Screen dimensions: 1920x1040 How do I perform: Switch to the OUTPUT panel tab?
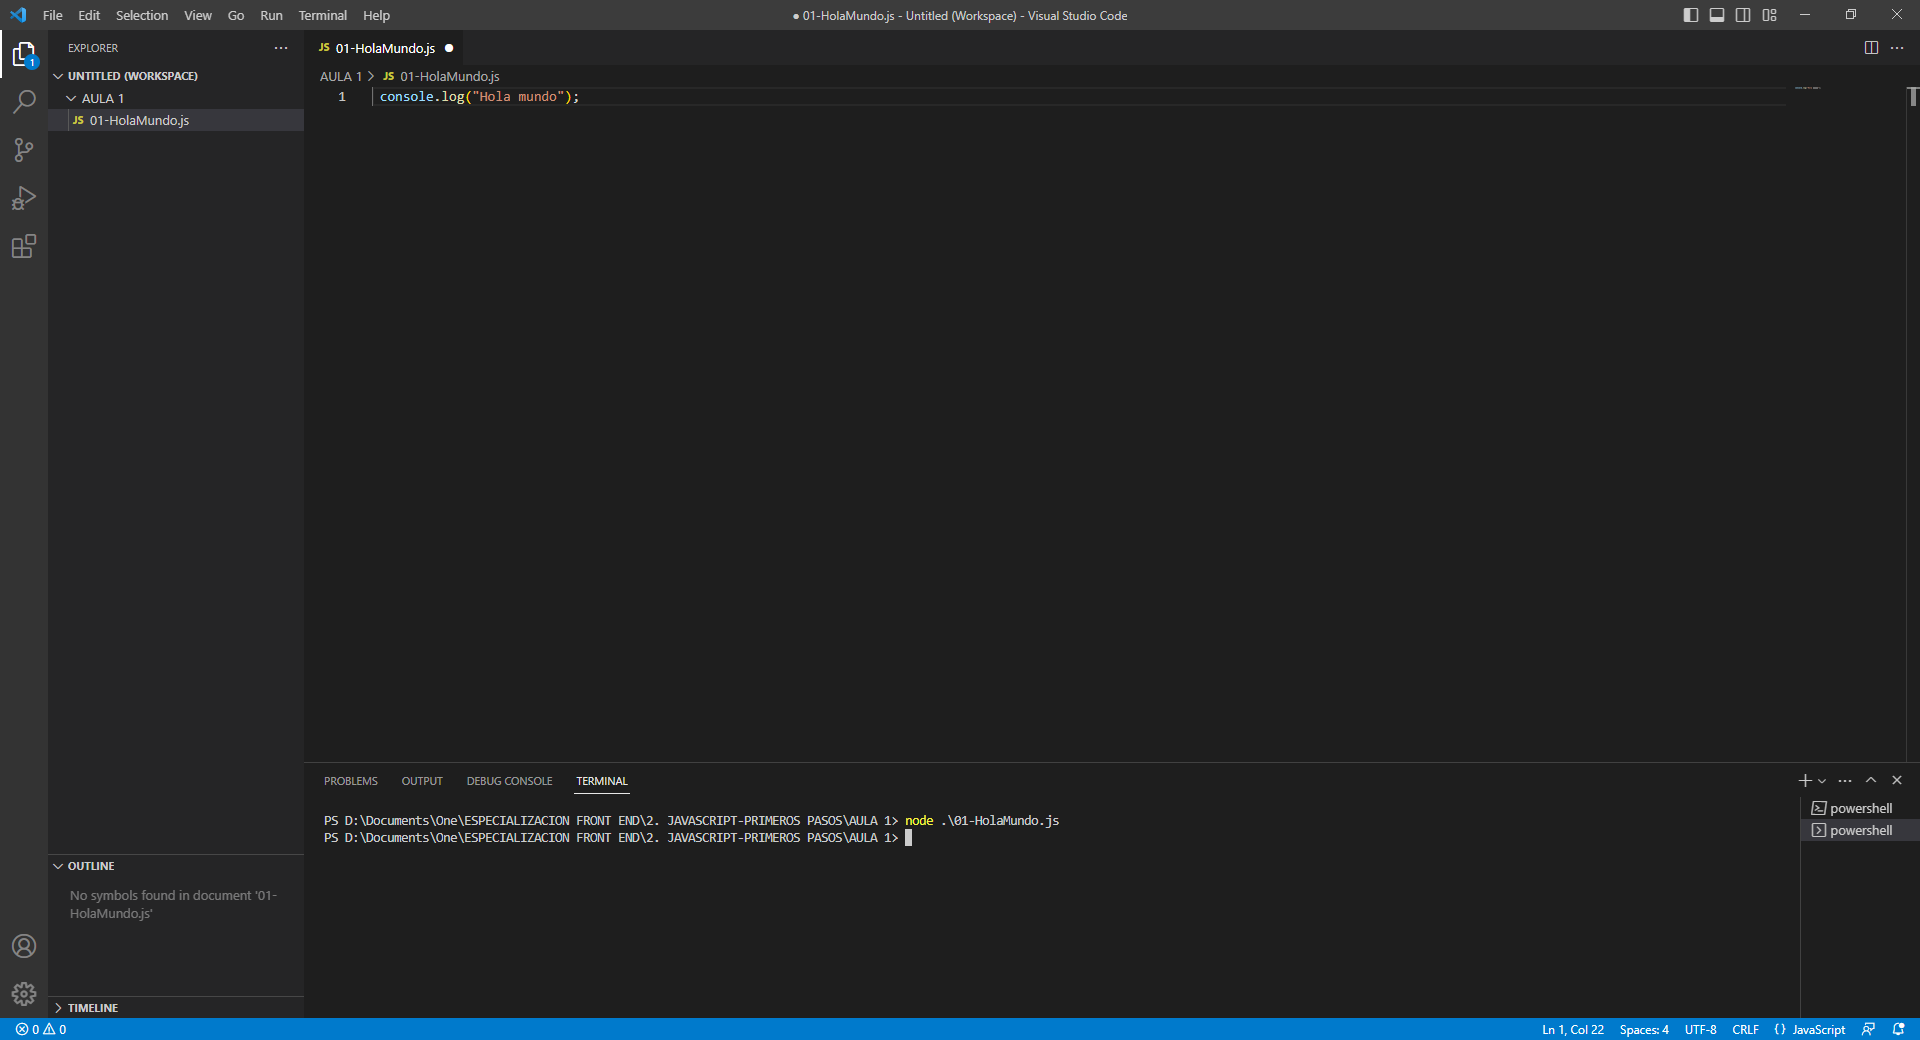[422, 781]
